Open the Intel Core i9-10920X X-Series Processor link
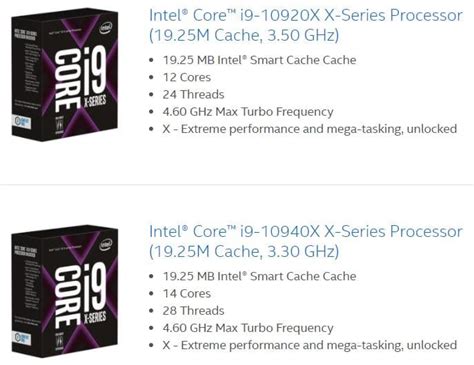Screen dimensions: 474x365 (306, 25)
